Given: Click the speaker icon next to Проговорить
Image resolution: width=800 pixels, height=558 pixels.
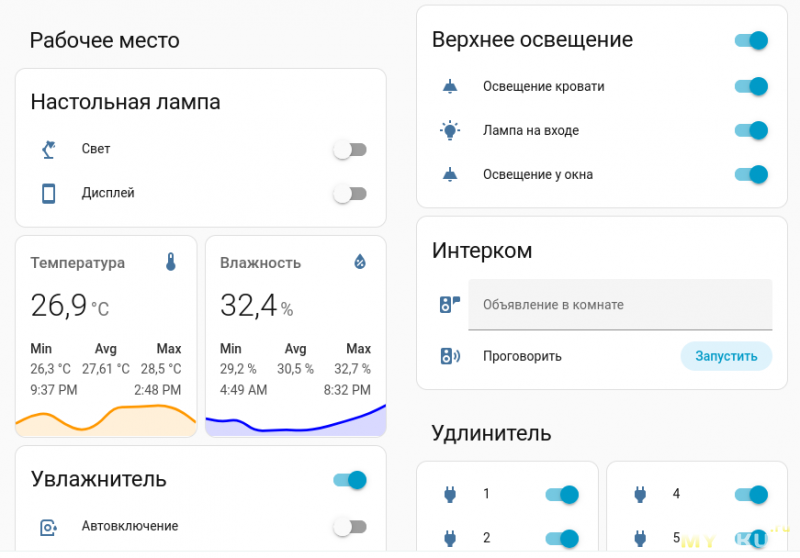Looking at the screenshot, I should [450, 356].
